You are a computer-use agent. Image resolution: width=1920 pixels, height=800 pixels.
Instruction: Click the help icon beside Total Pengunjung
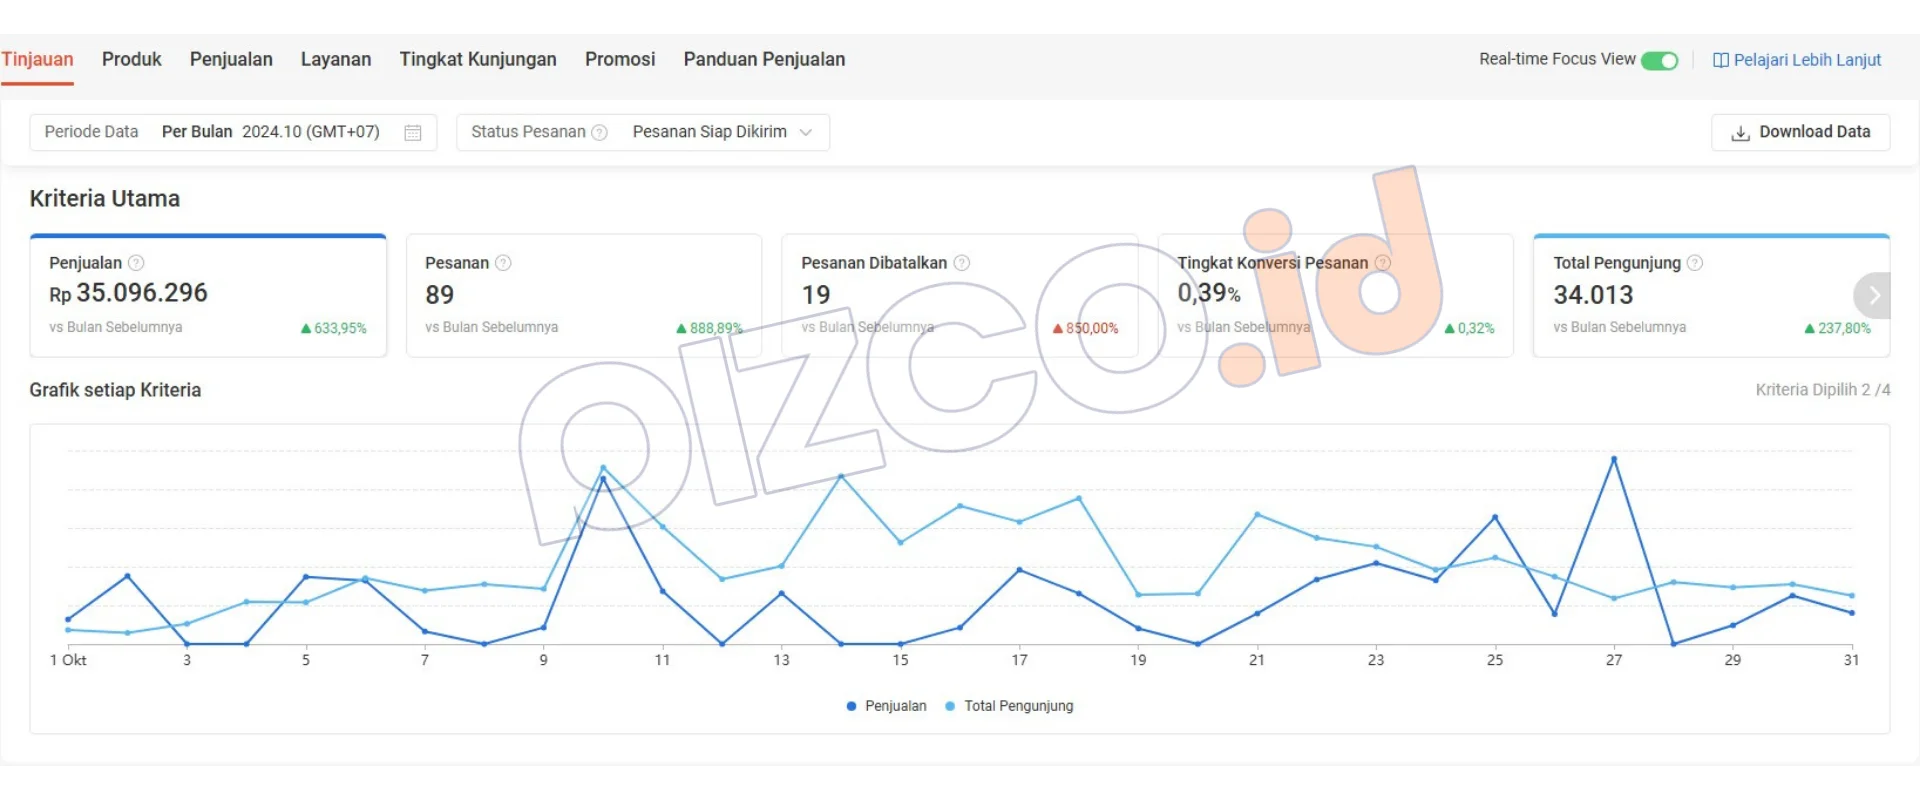[x=1694, y=263]
